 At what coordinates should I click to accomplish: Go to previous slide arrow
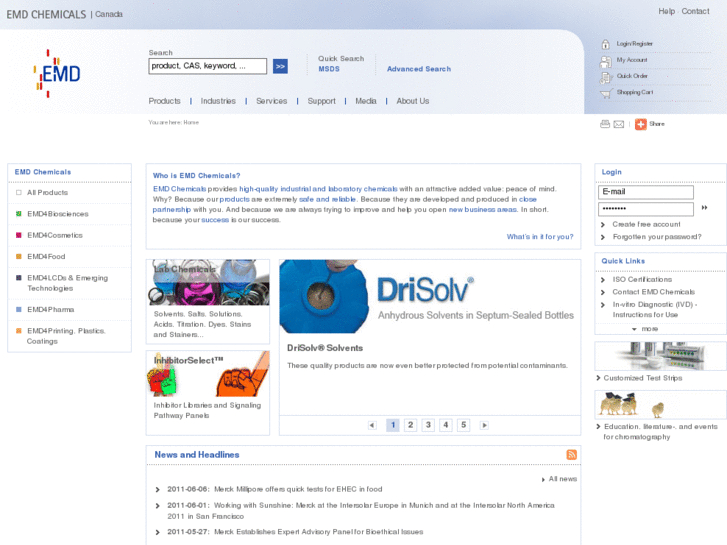(x=372, y=425)
